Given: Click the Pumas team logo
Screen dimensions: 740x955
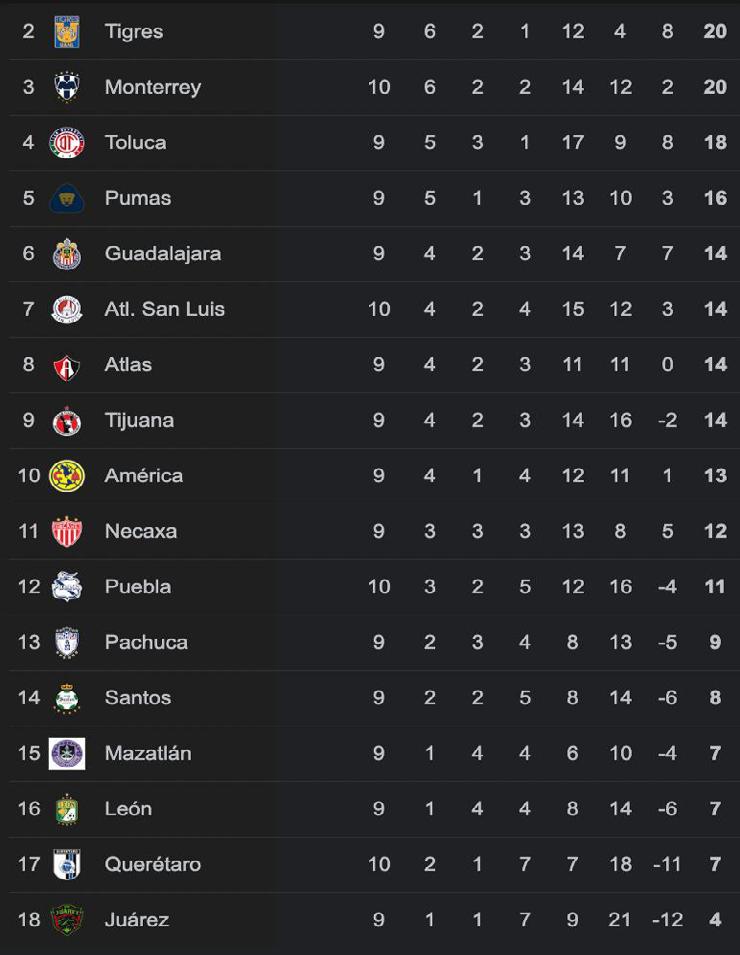Looking at the screenshot, I should pos(67,198).
